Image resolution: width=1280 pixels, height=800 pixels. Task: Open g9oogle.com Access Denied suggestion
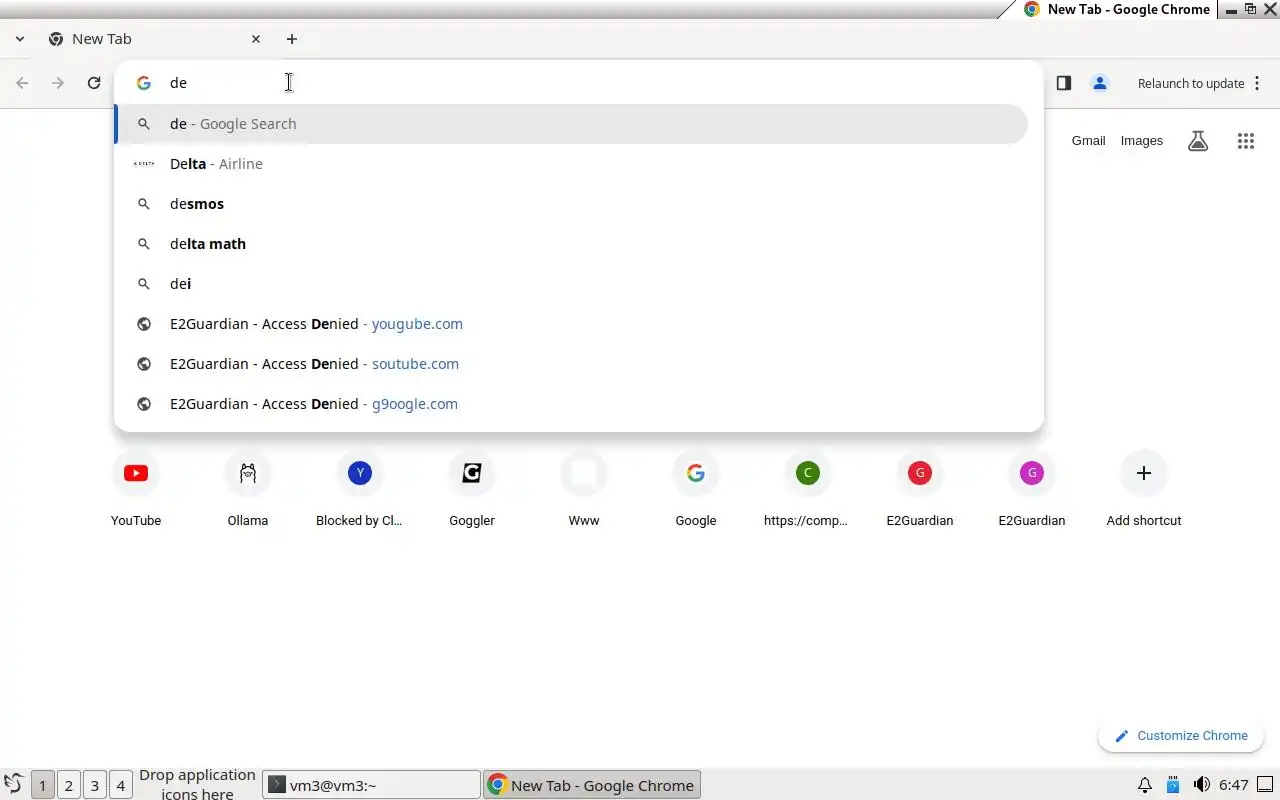tap(572, 404)
